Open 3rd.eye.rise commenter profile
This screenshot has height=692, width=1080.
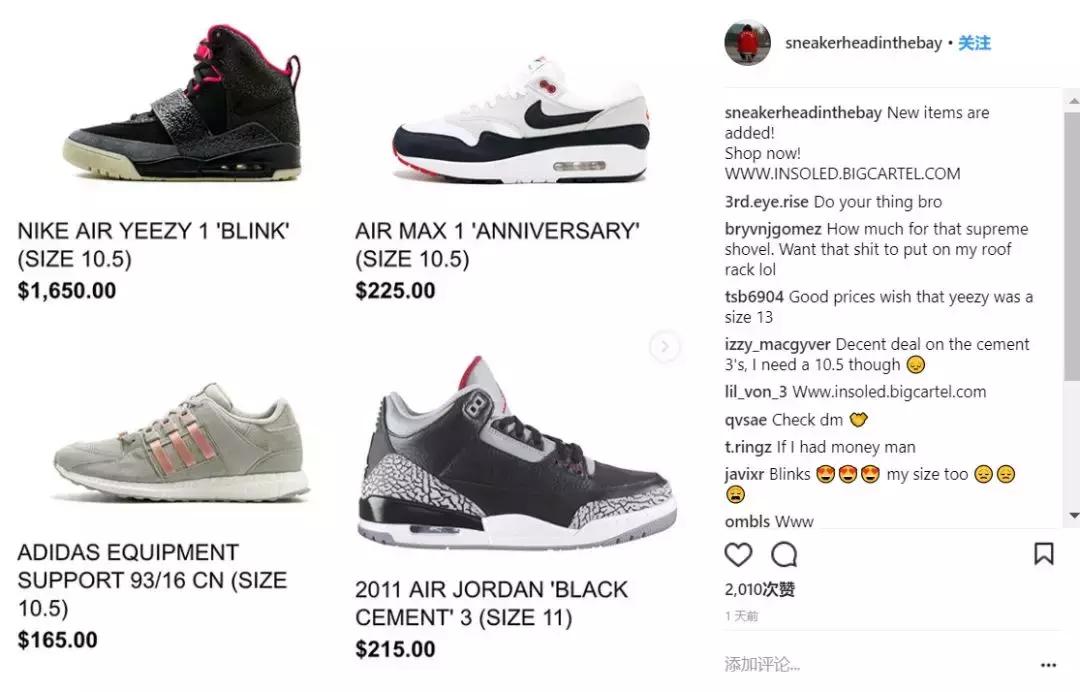[766, 202]
